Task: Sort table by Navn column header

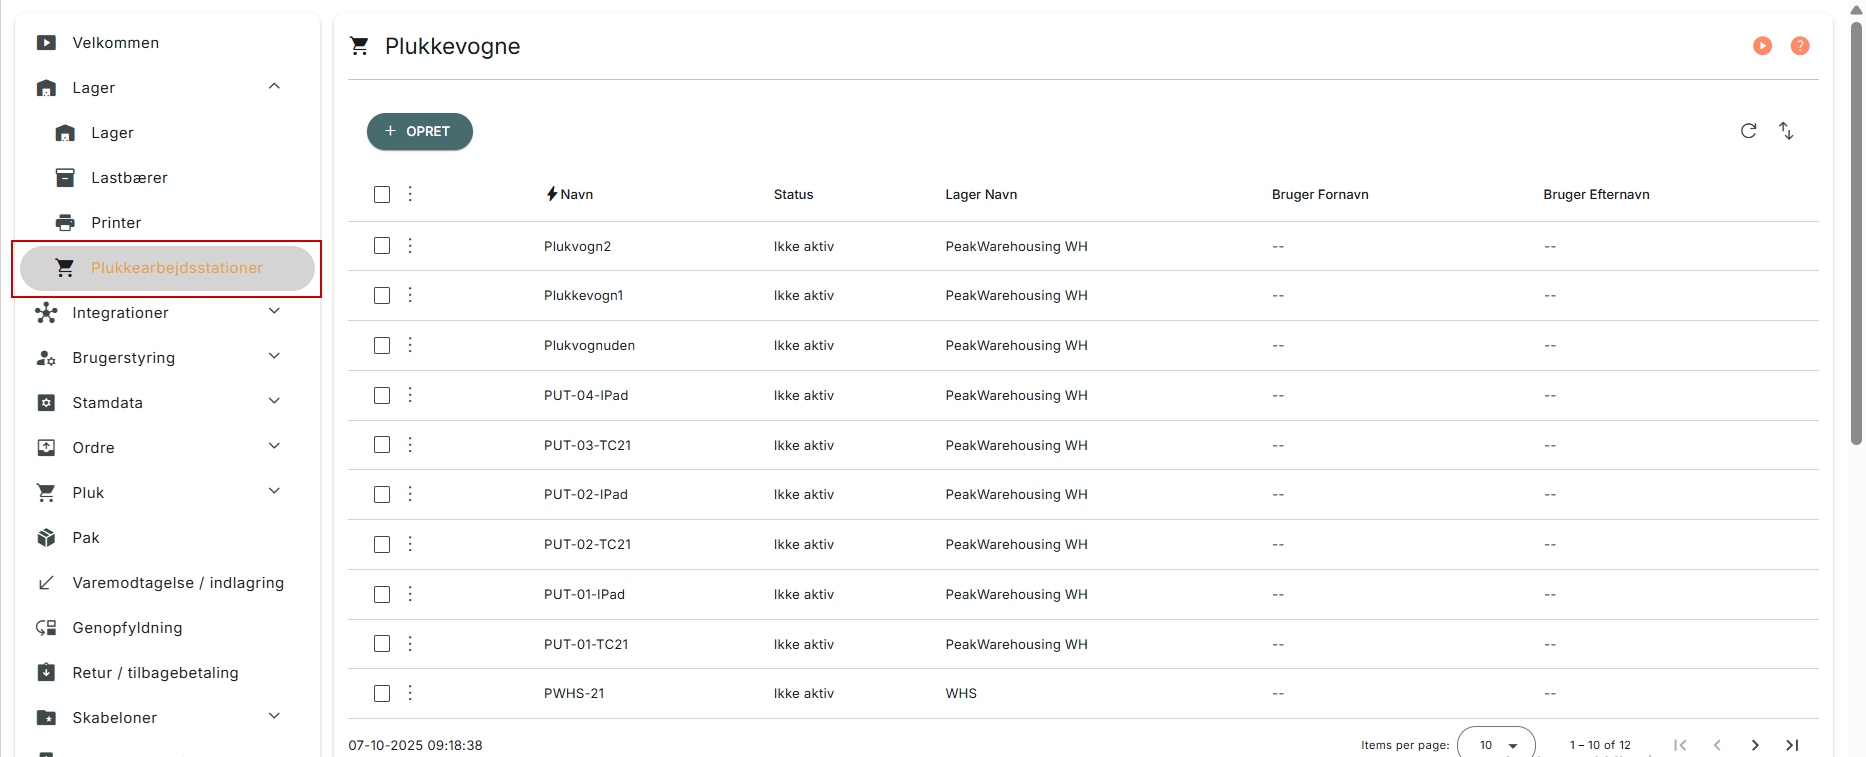Action: click(x=576, y=195)
